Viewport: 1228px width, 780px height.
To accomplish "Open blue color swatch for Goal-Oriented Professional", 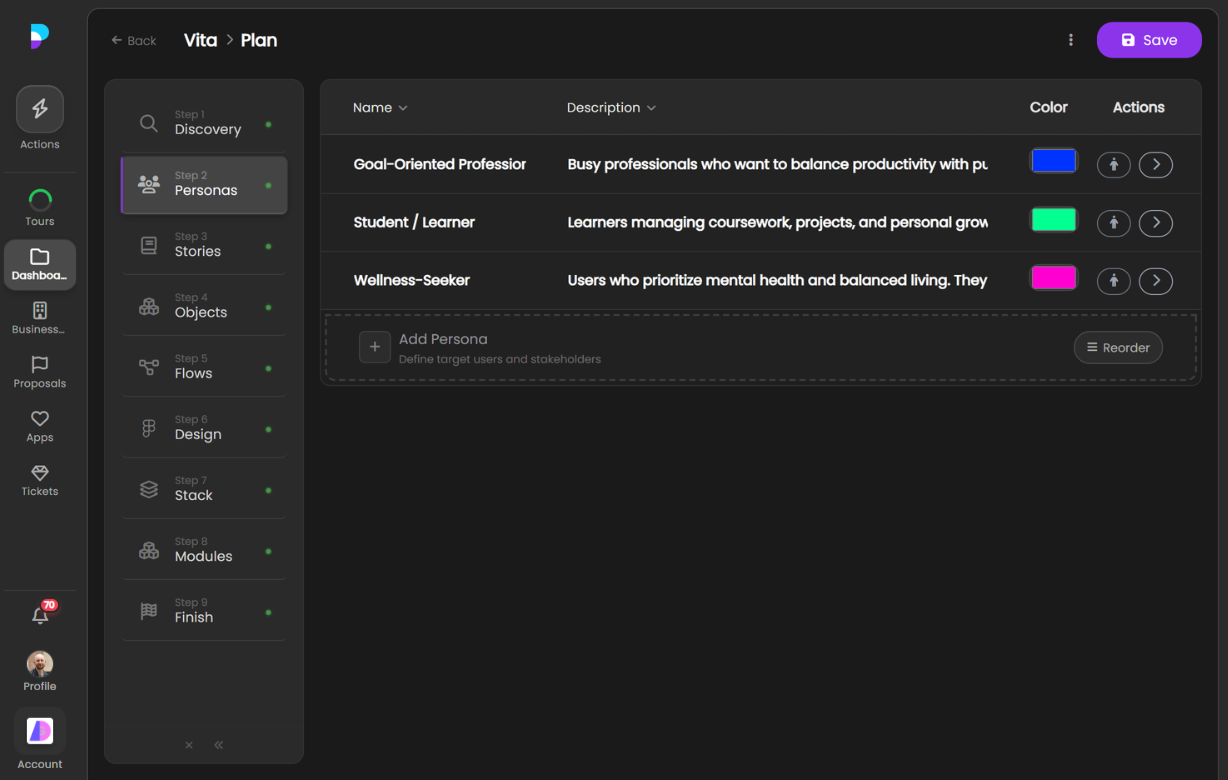I will pyautogui.click(x=1053, y=161).
